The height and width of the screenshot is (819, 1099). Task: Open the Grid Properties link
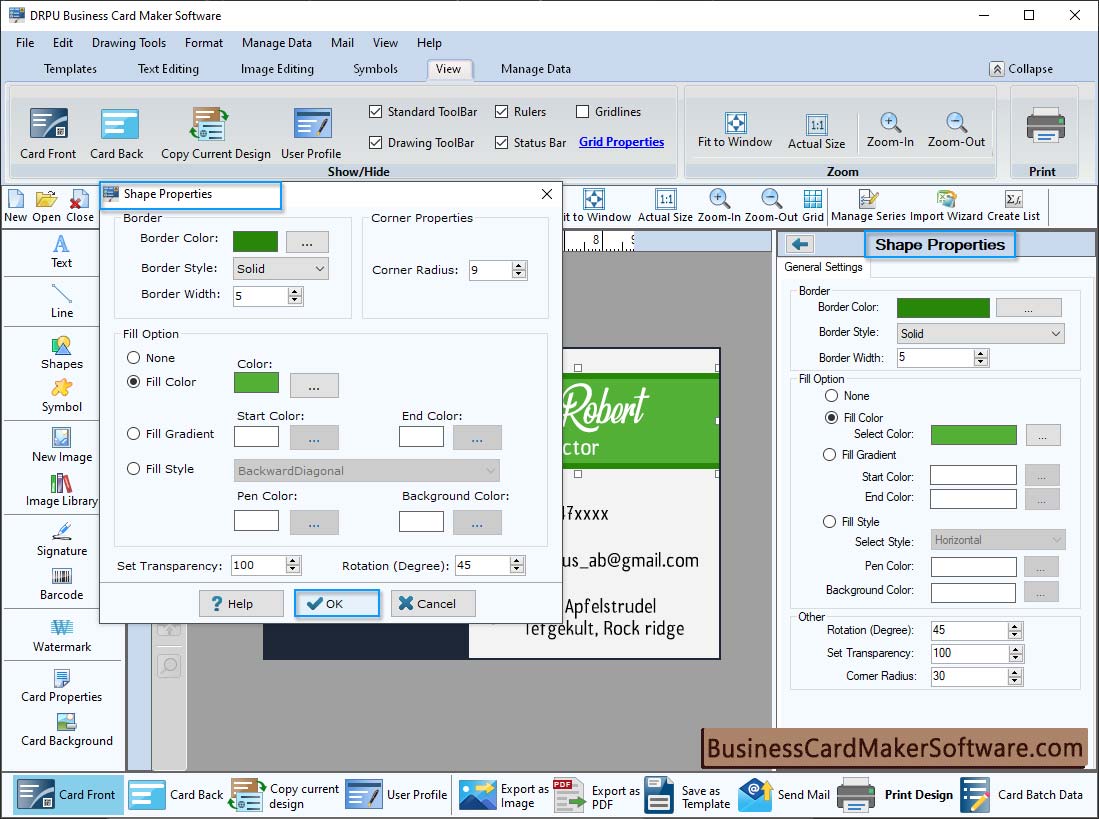point(621,142)
